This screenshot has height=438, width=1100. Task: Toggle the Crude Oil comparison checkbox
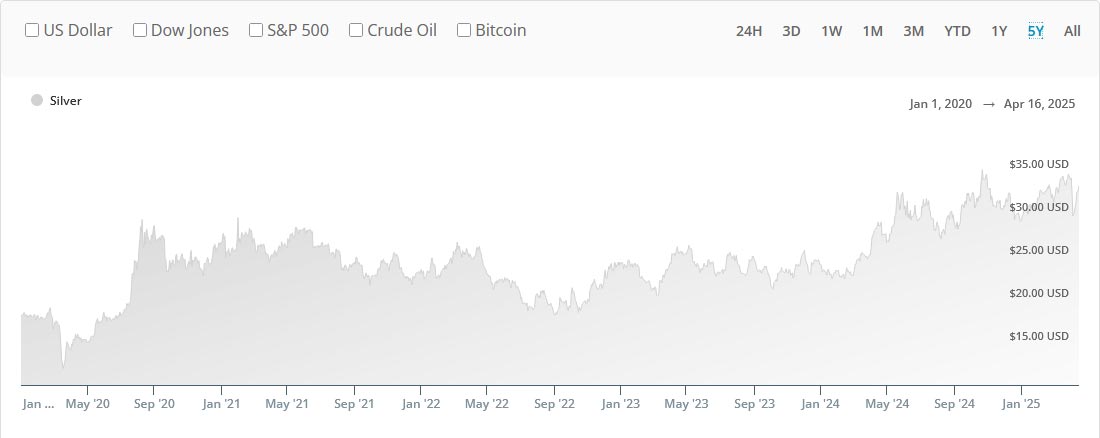click(x=356, y=30)
